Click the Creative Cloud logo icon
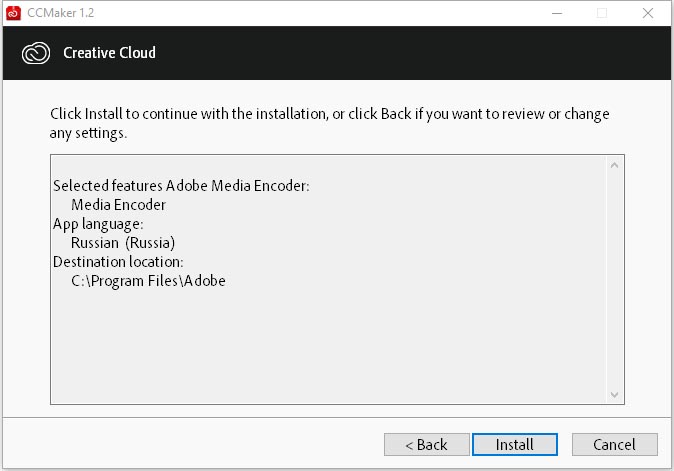Viewport: 674px width, 471px height. tap(36, 53)
